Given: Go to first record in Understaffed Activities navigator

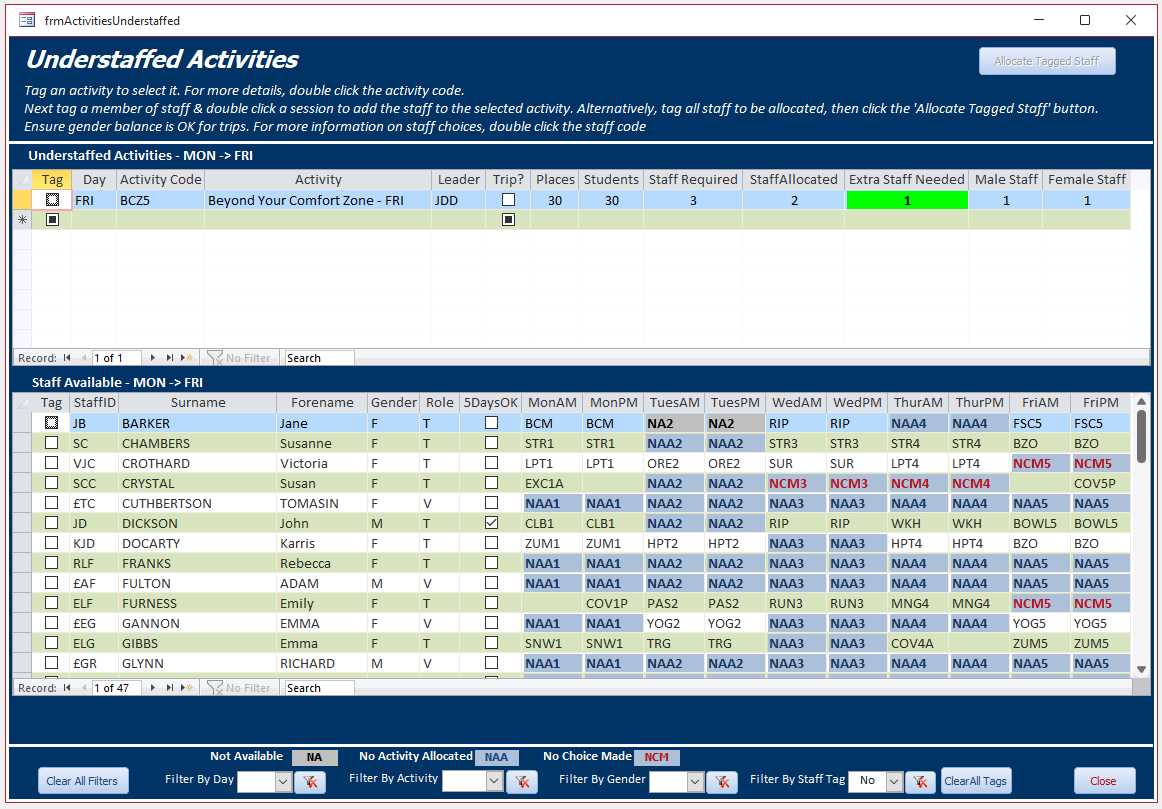Looking at the screenshot, I should [x=67, y=358].
